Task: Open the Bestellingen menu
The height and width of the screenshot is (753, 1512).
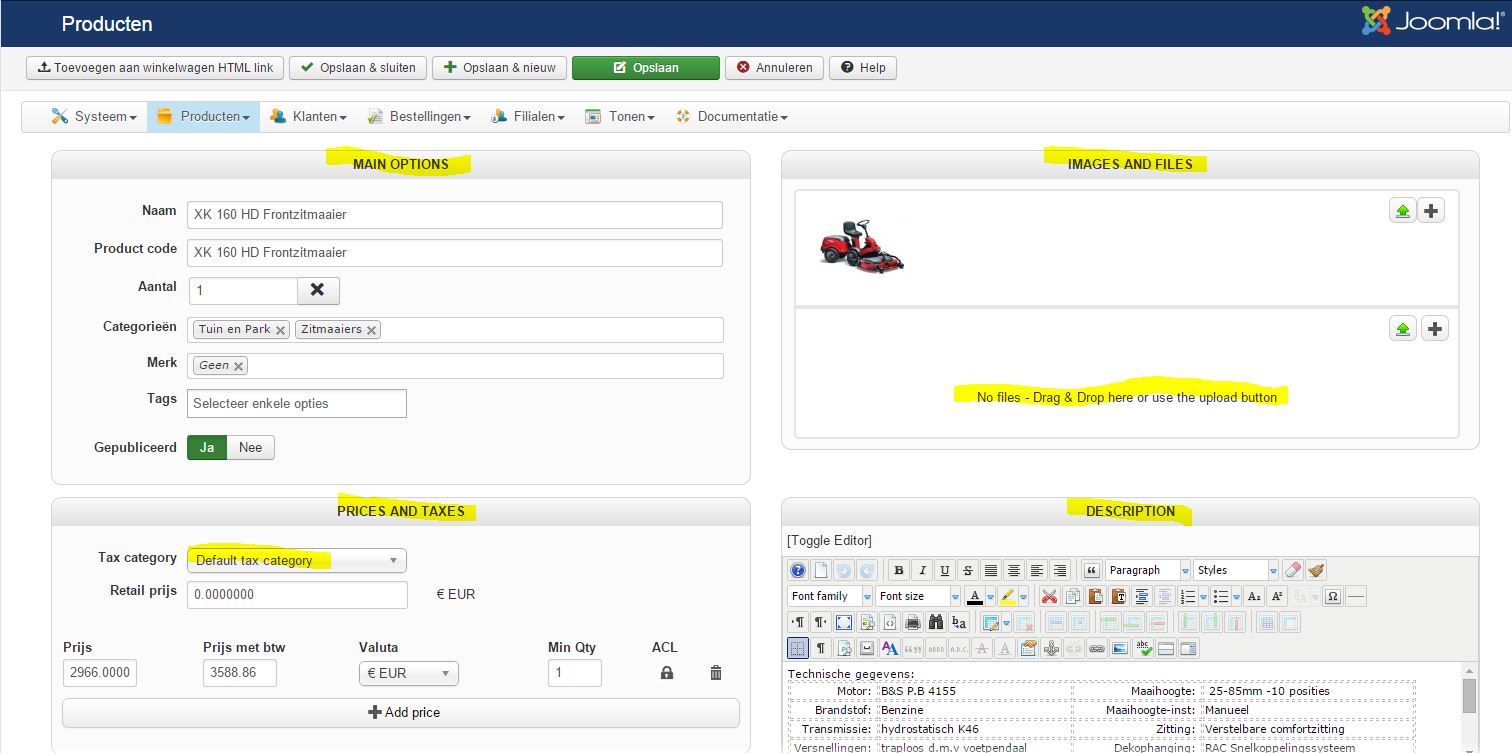Action: click(x=419, y=117)
